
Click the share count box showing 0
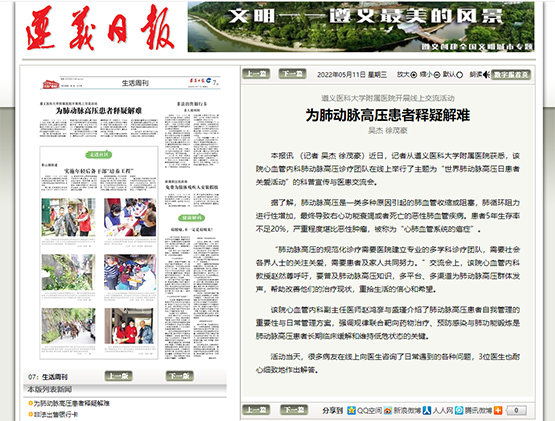point(516,410)
